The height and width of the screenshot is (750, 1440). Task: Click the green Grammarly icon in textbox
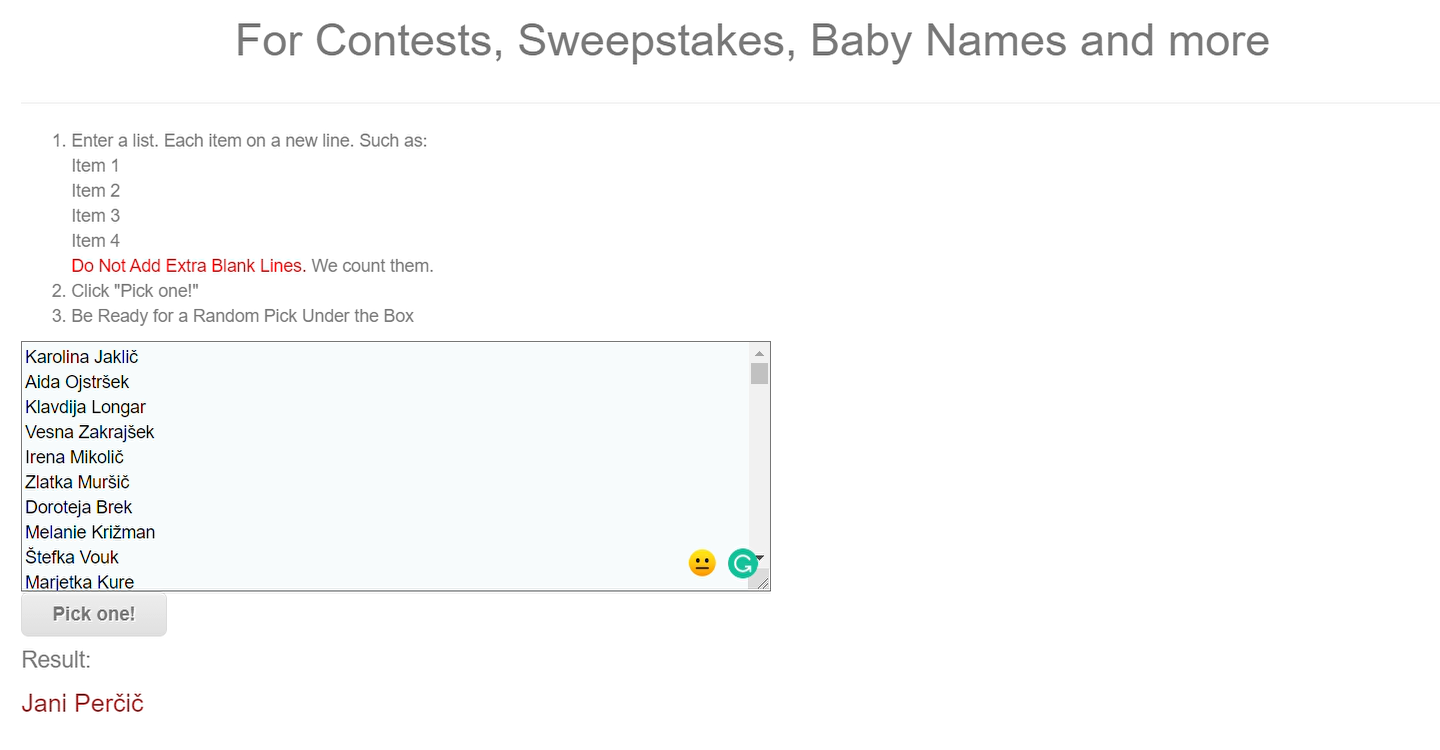pyautogui.click(x=742, y=564)
